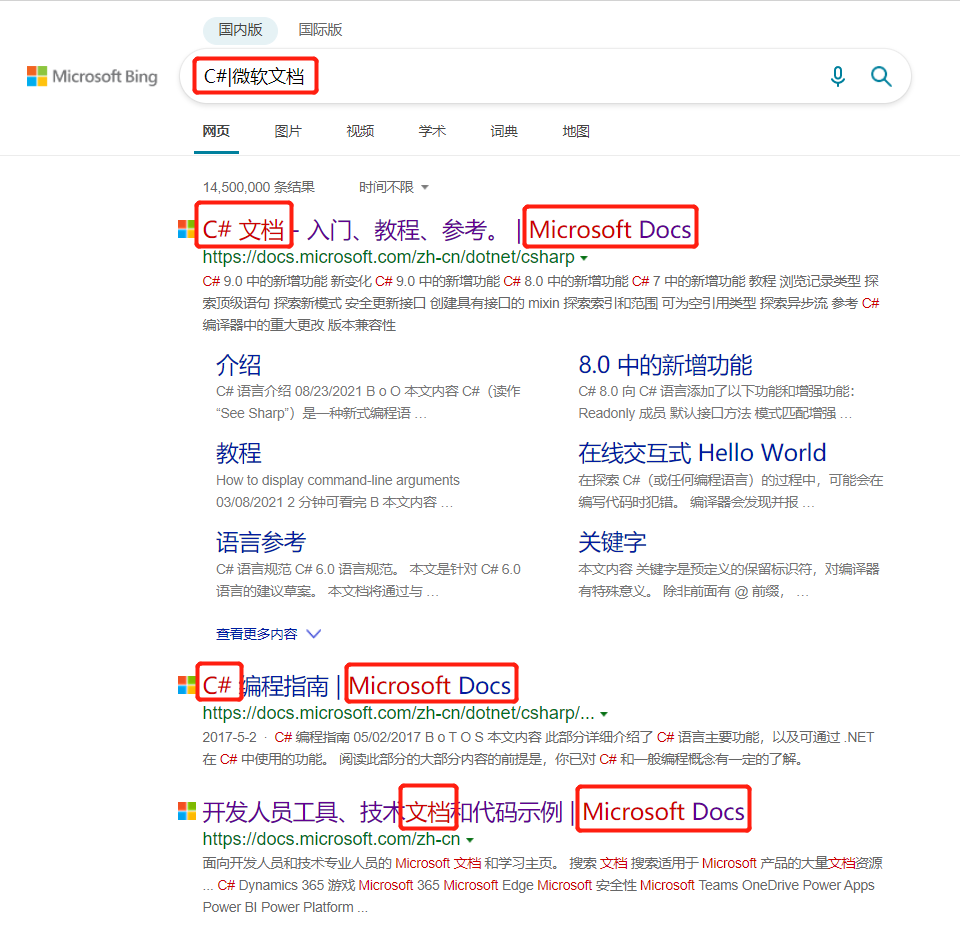The image size is (960, 927).
Task: Open the 语言参考 sublink
Action: [261, 542]
